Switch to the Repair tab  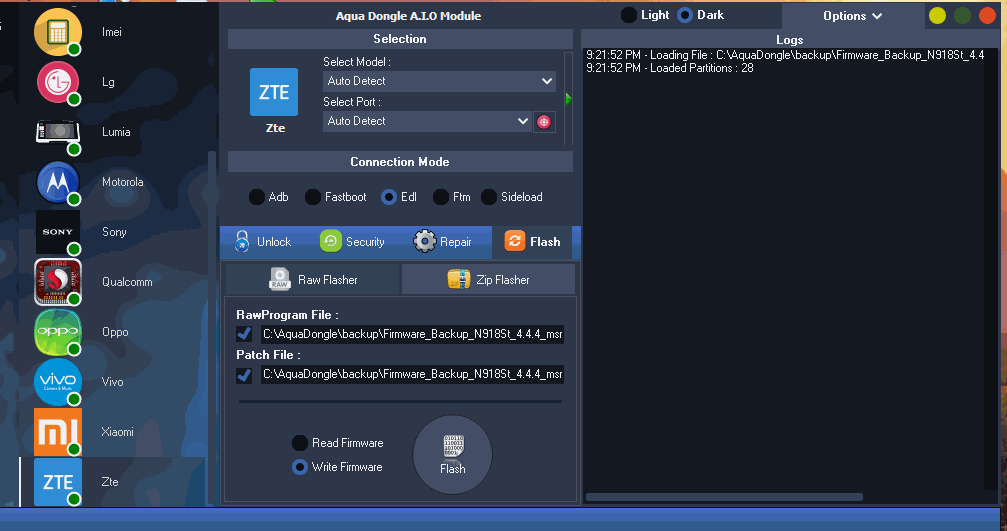[443, 241]
